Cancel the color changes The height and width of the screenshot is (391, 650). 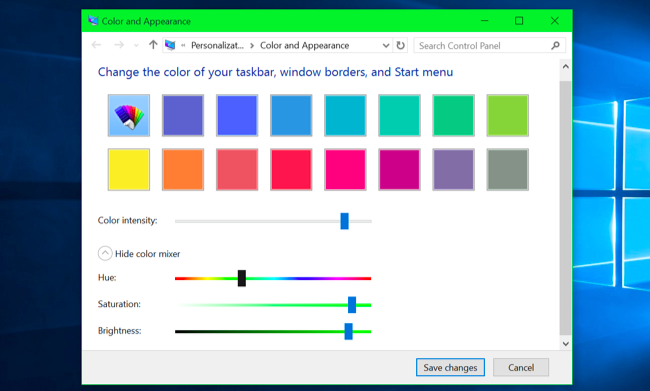coord(521,367)
